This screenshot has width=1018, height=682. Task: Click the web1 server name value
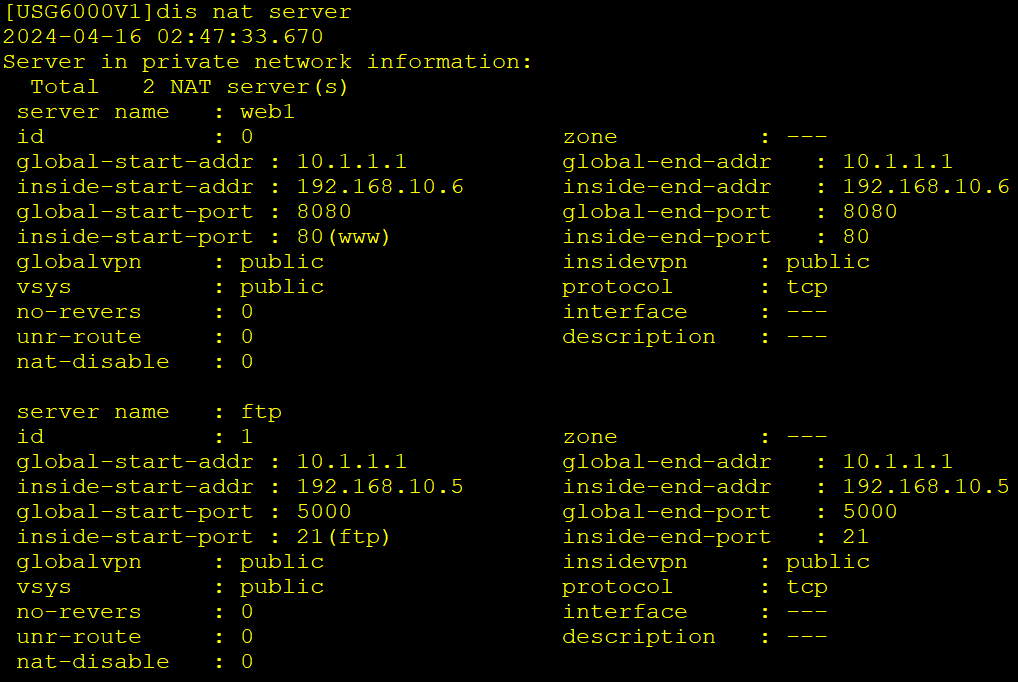[x=267, y=112]
